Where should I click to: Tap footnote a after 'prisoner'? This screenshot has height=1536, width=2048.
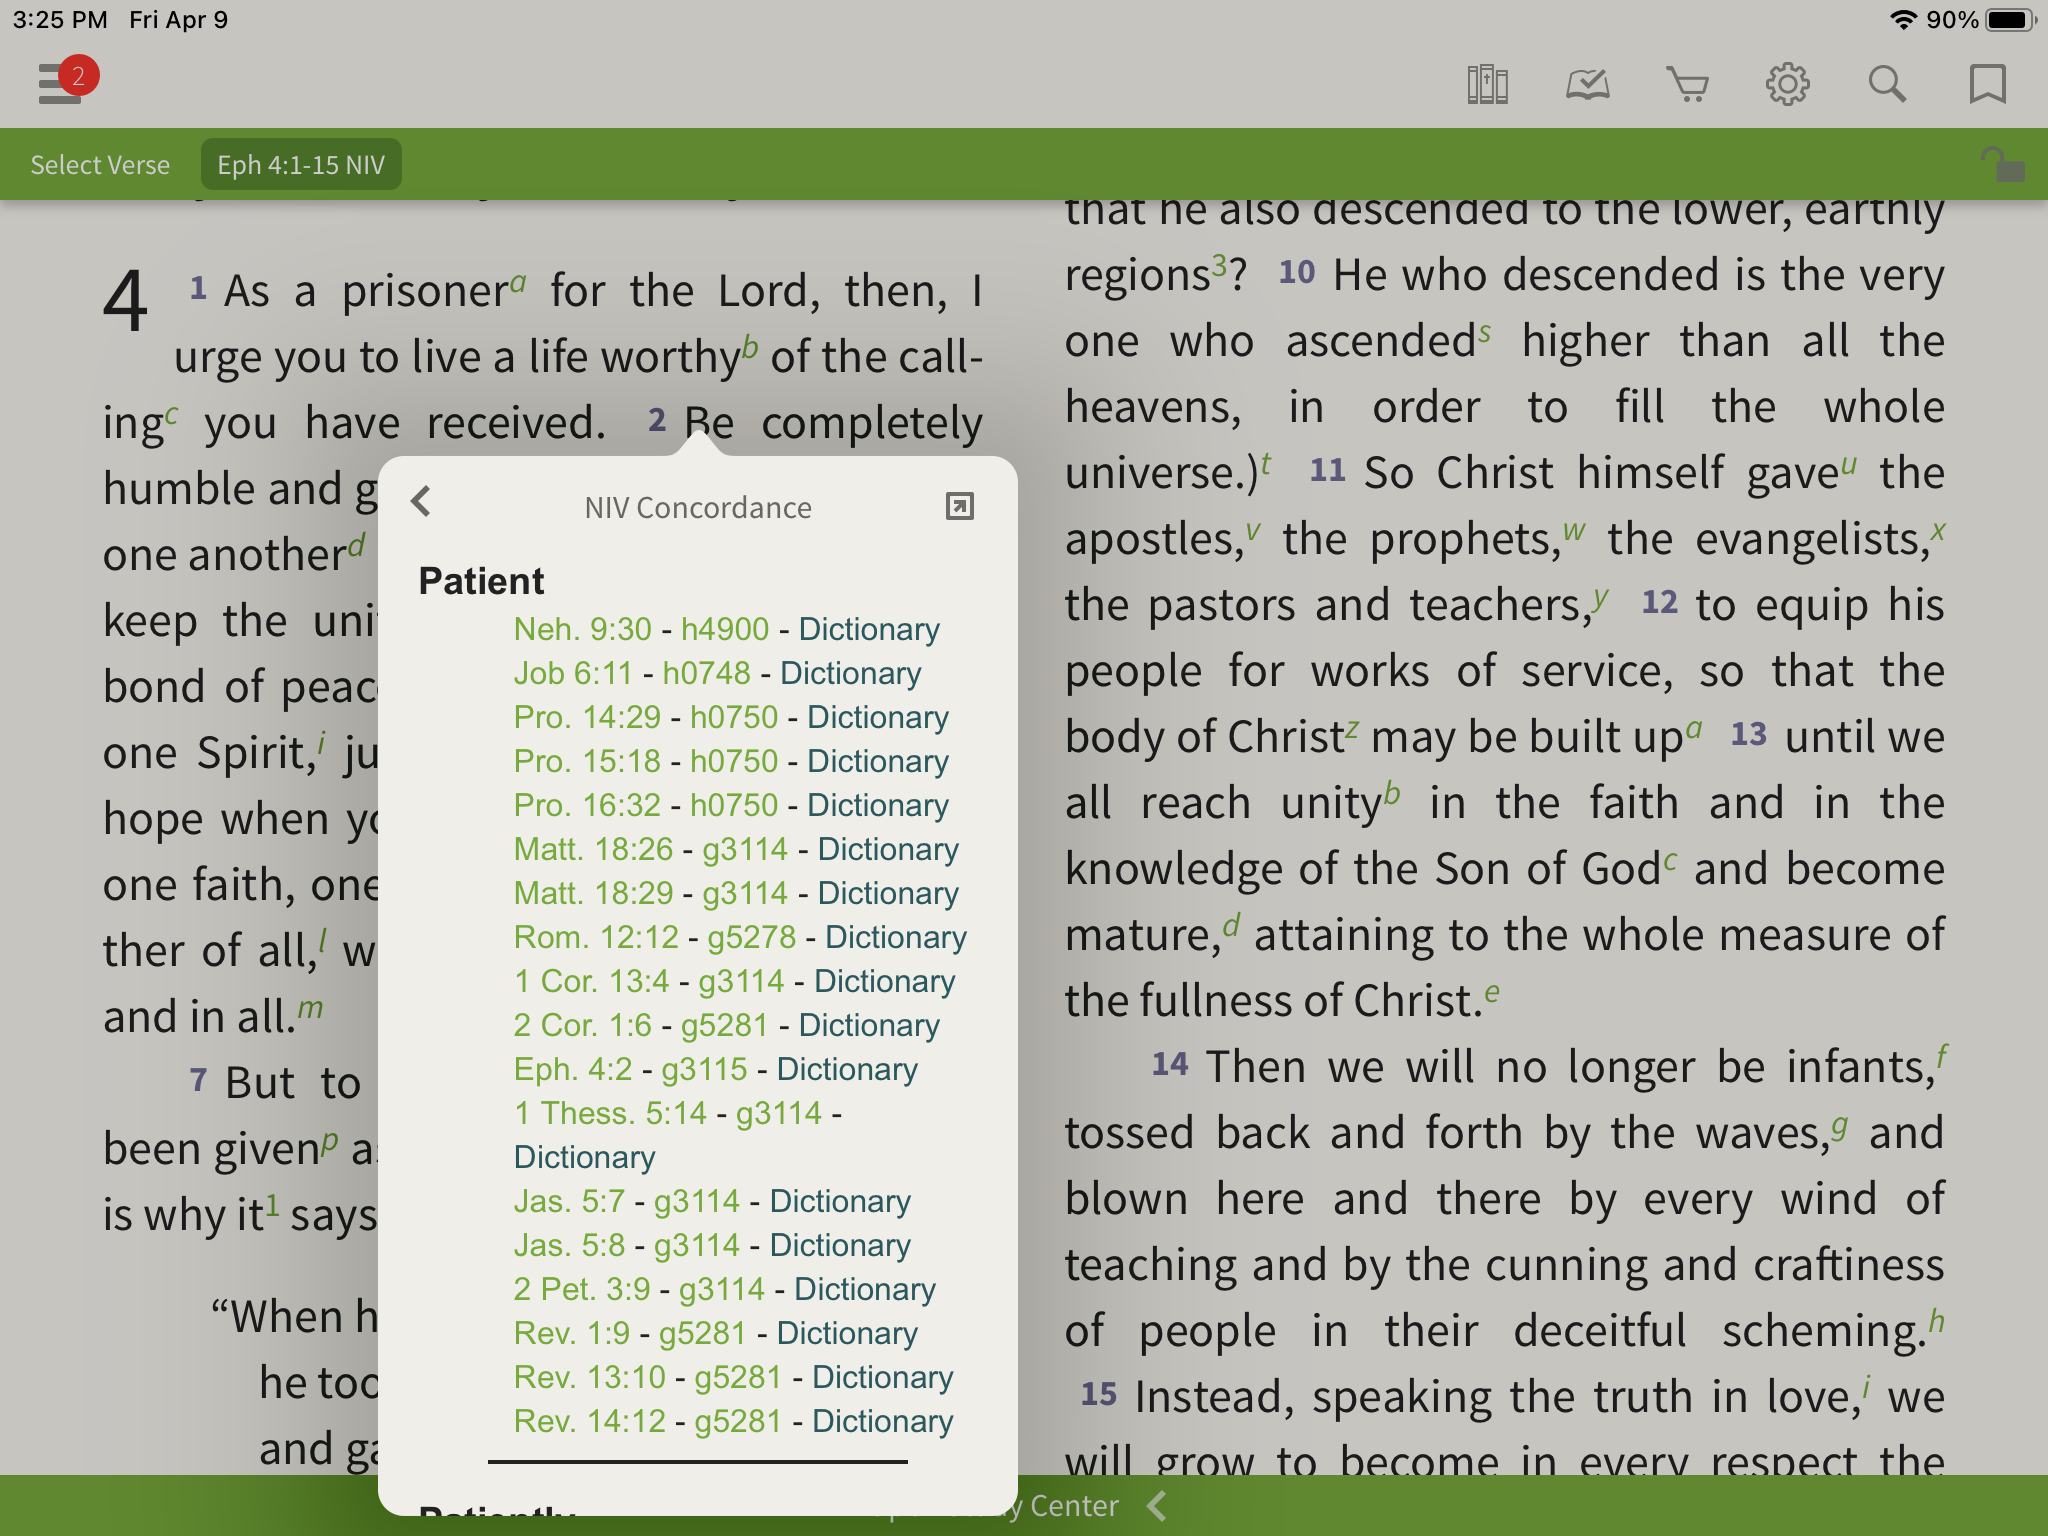click(x=517, y=283)
